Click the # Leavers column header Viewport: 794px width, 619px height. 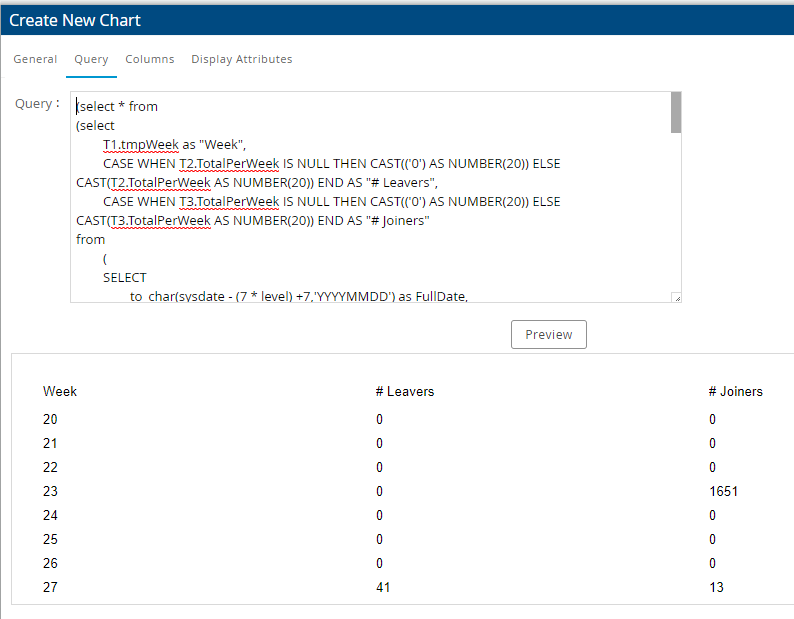(405, 391)
